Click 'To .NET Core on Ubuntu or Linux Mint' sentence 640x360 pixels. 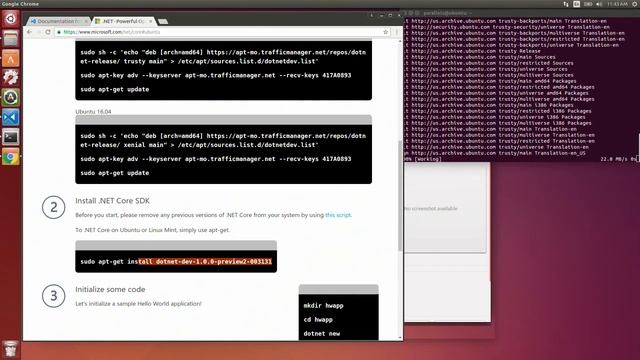[152, 230]
